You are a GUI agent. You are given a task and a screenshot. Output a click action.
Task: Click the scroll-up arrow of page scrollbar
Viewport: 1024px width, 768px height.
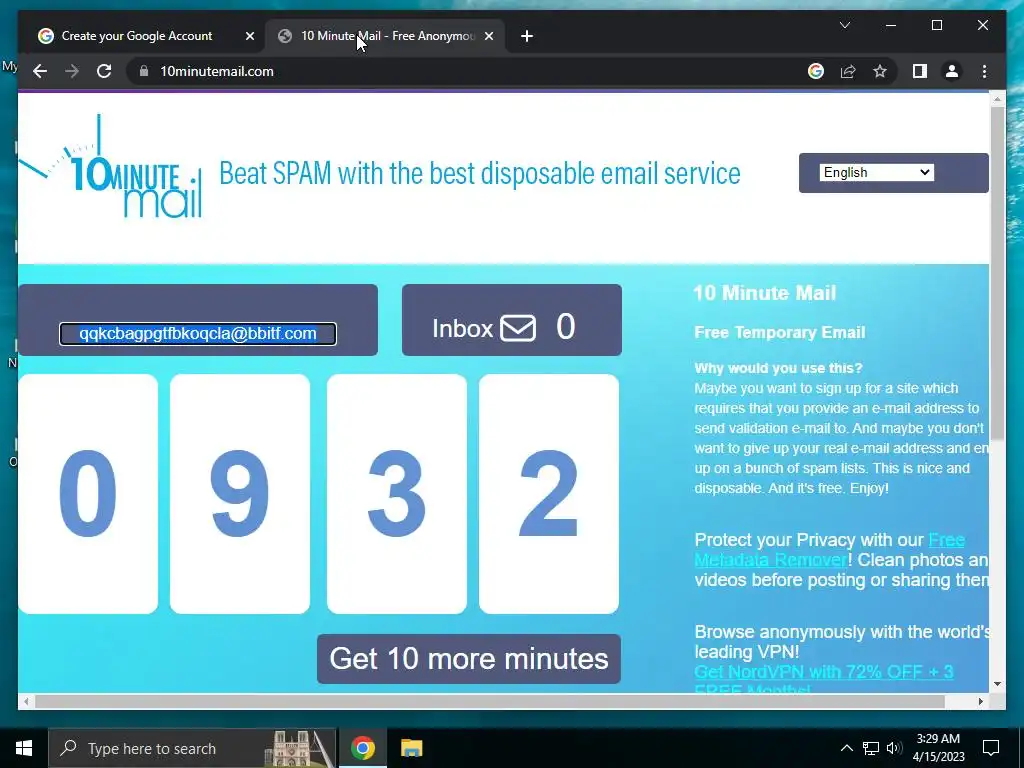point(997,99)
